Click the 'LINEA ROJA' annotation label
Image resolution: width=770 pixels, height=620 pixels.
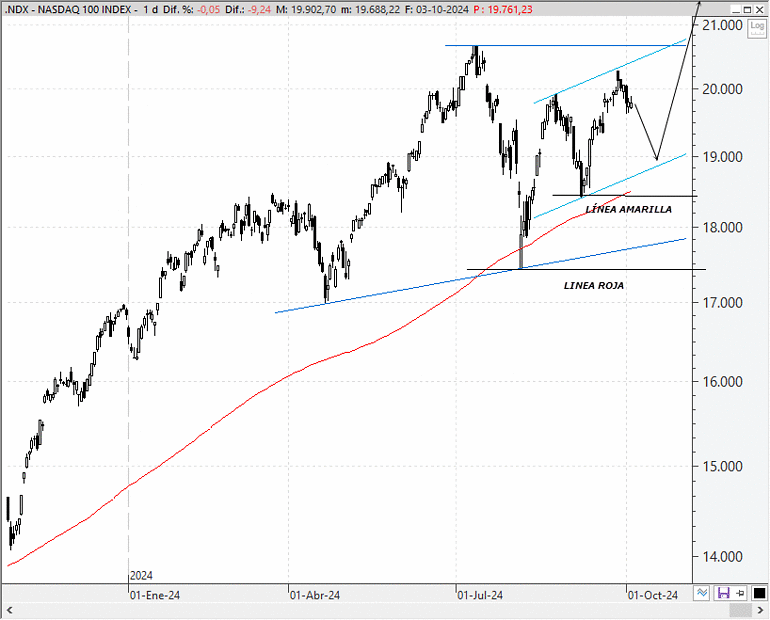pos(594,286)
